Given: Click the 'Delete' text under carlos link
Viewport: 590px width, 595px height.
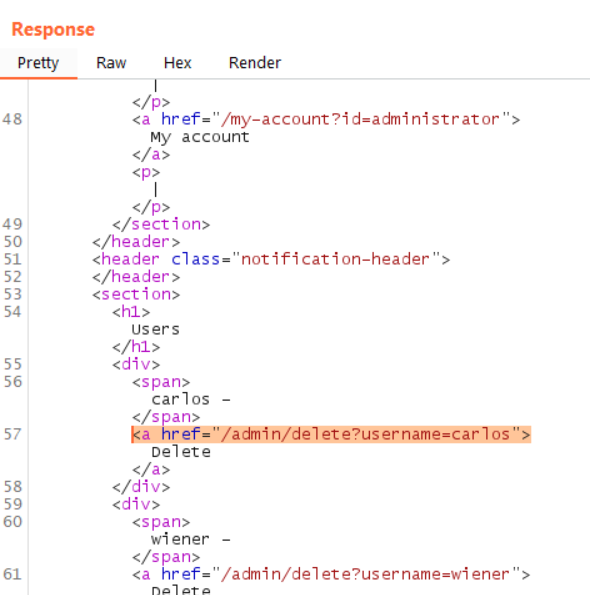Looking at the screenshot, I should coord(181,452).
